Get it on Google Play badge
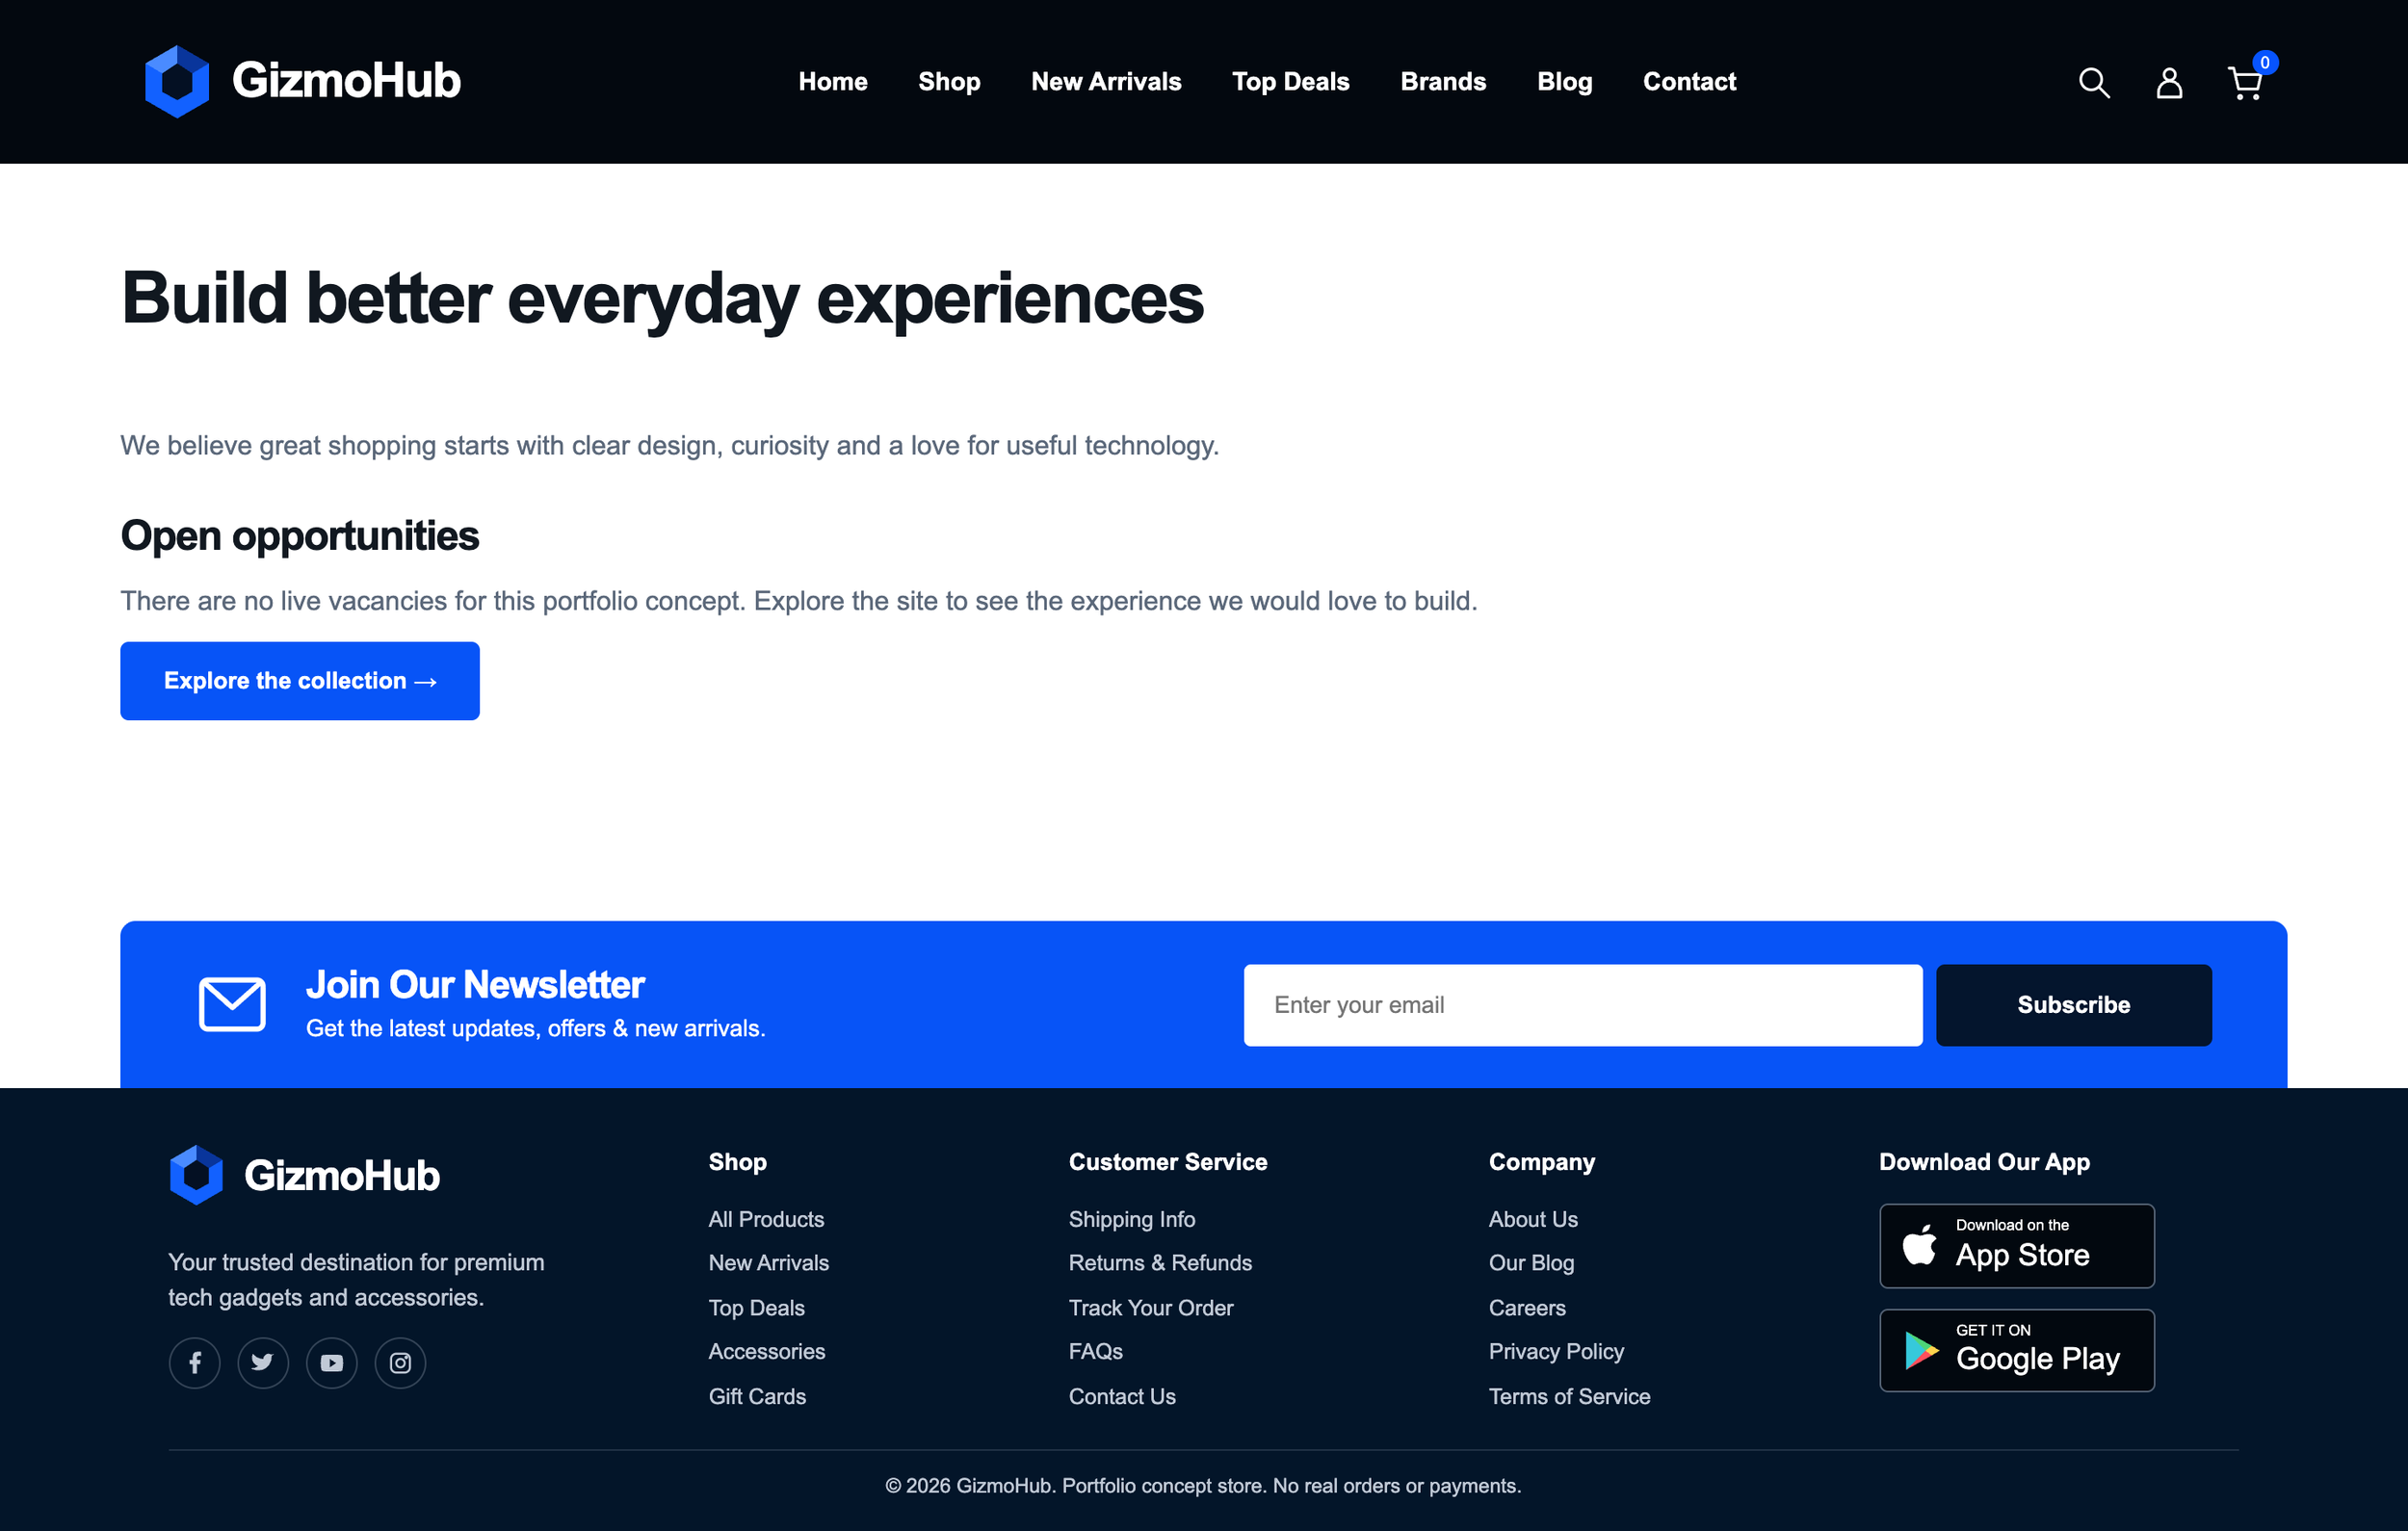Viewport: 2408px width, 1531px height. pos(2016,1350)
